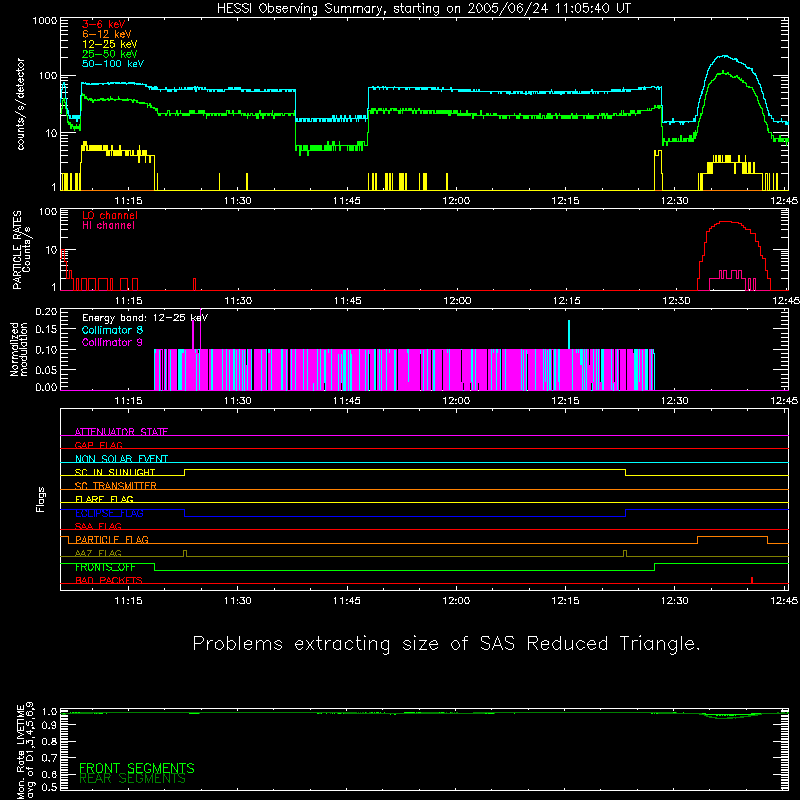Click the red bad packets spike marker
This screenshot has height=800, width=800.
click(752, 580)
